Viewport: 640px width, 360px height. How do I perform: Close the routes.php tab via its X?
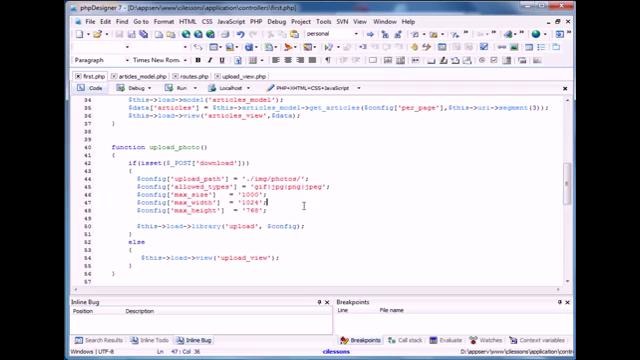pos(175,76)
